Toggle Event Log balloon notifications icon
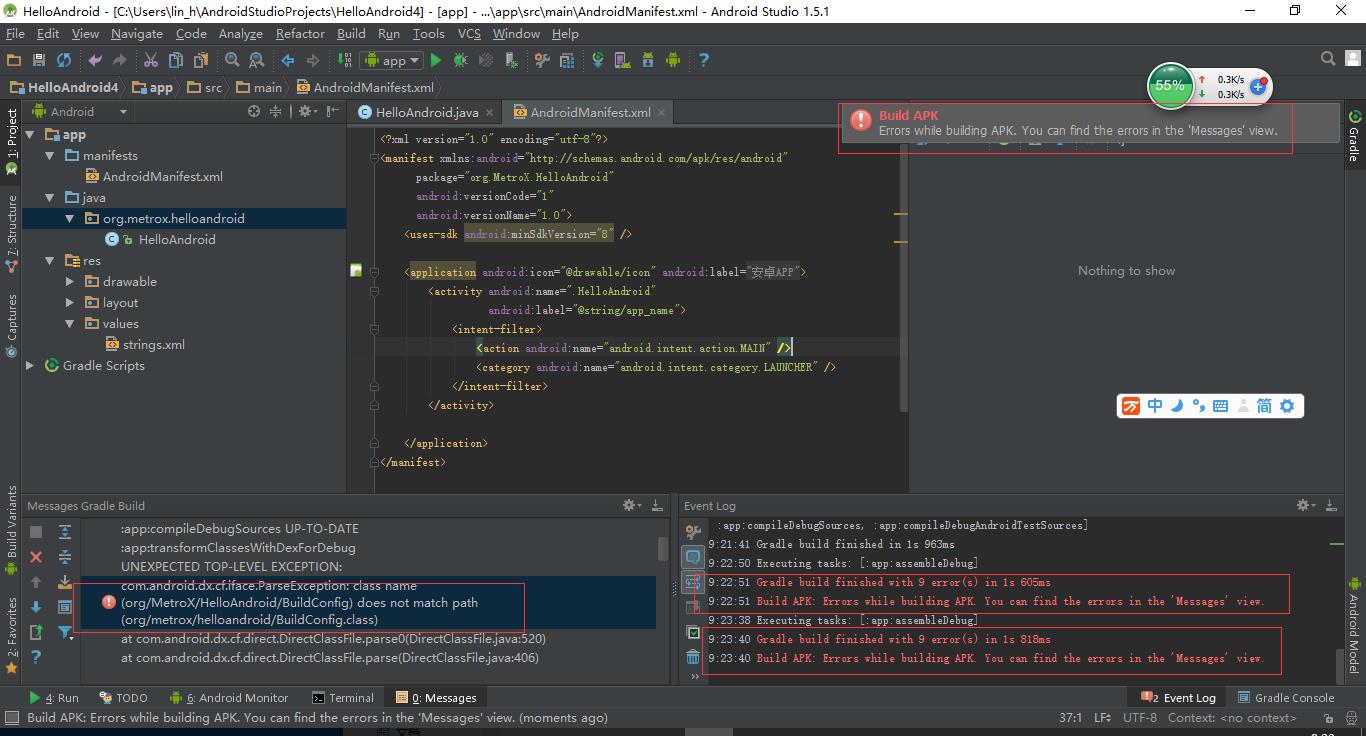 tap(693, 557)
